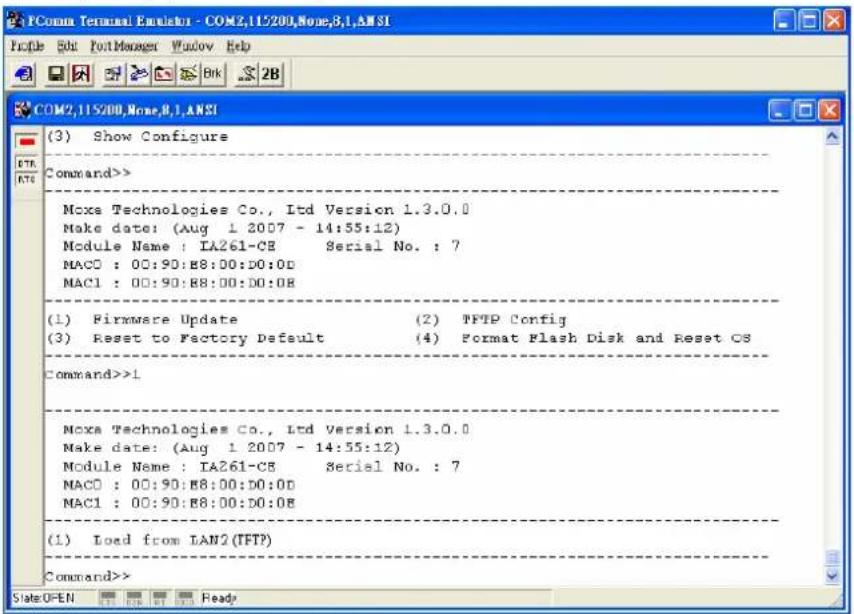The image size is (854, 614).
Task: Click the red folder toolbar icon
Action: click(x=163, y=74)
